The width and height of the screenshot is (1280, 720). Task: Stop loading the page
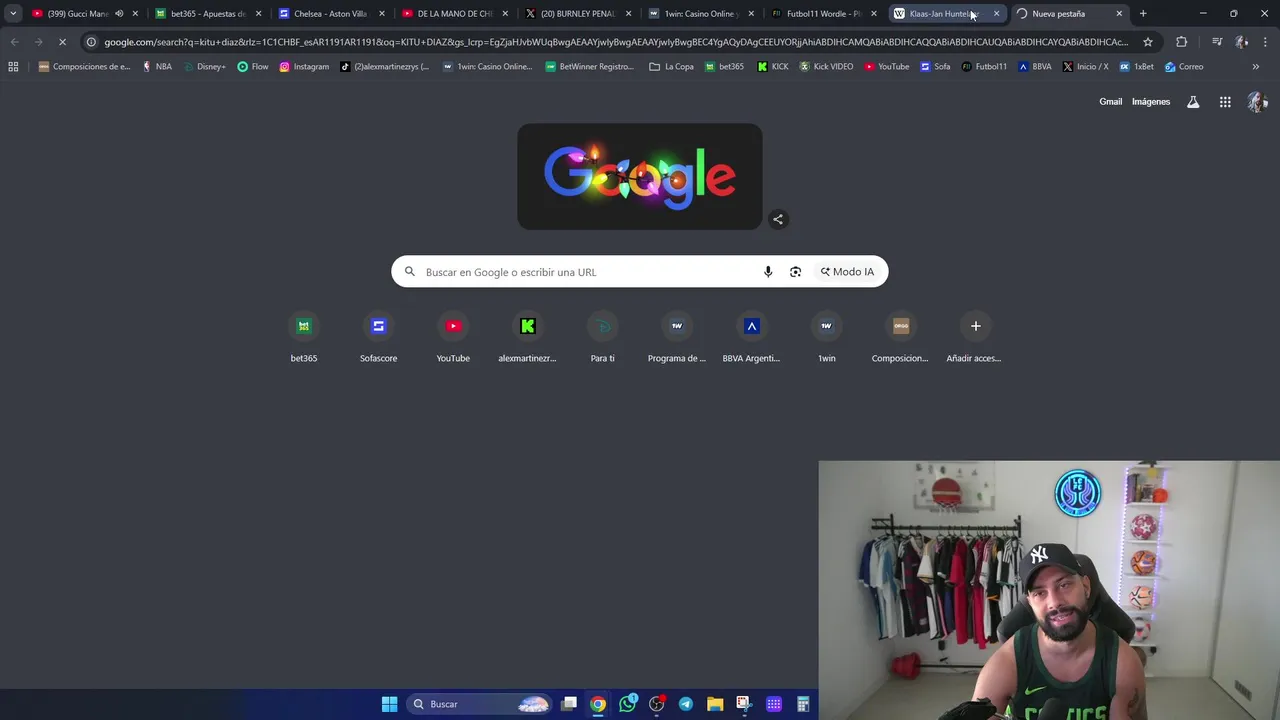(62, 42)
